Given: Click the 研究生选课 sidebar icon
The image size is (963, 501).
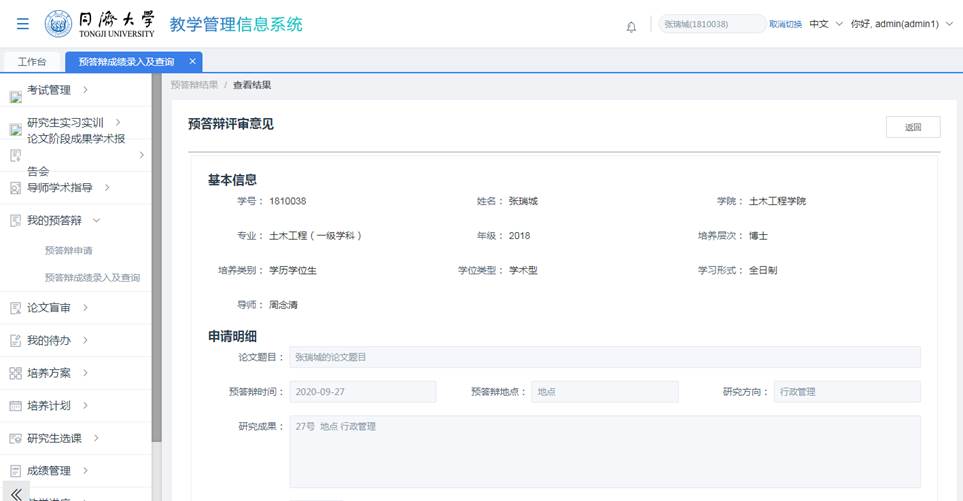Looking at the screenshot, I should coord(15,438).
